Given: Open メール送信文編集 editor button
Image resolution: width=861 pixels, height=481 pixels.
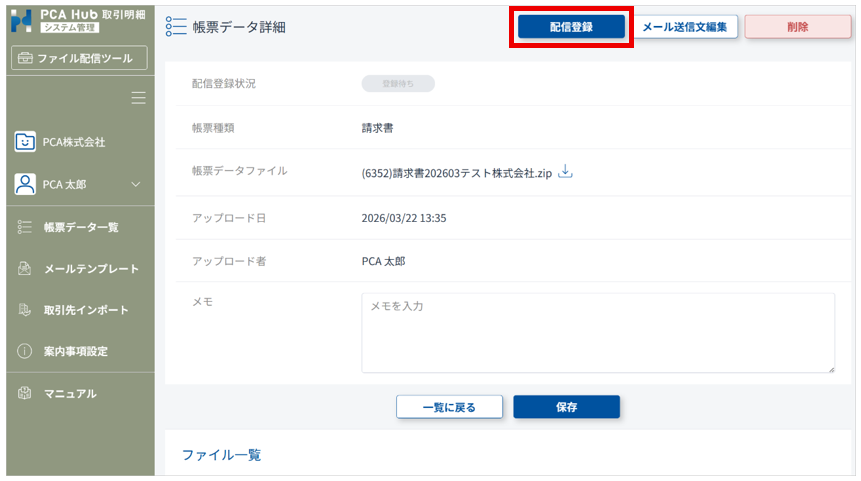Looking at the screenshot, I should tap(686, 27).
